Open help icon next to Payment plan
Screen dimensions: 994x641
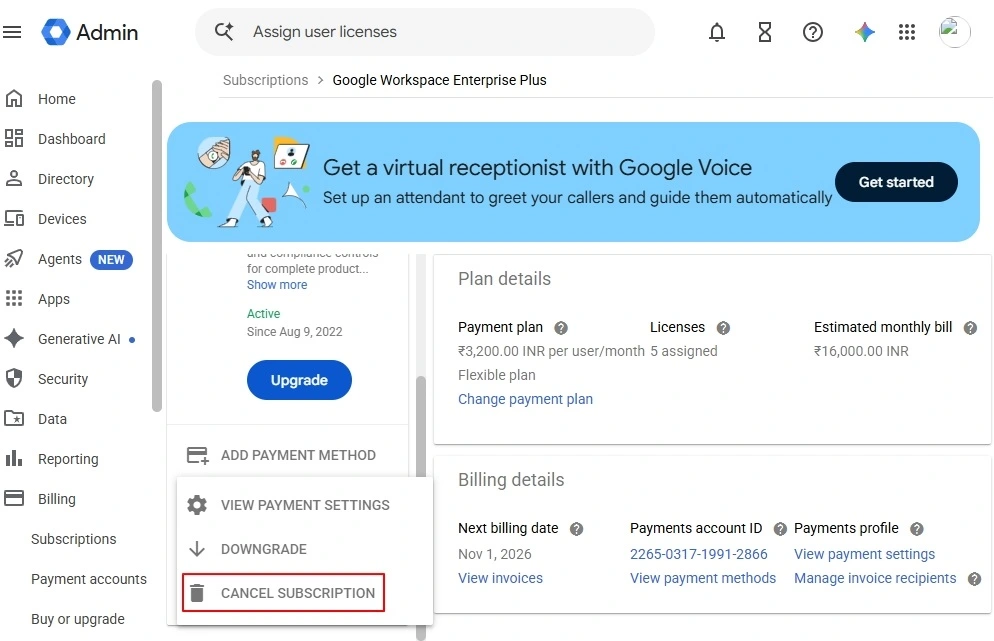click(561, 328)
